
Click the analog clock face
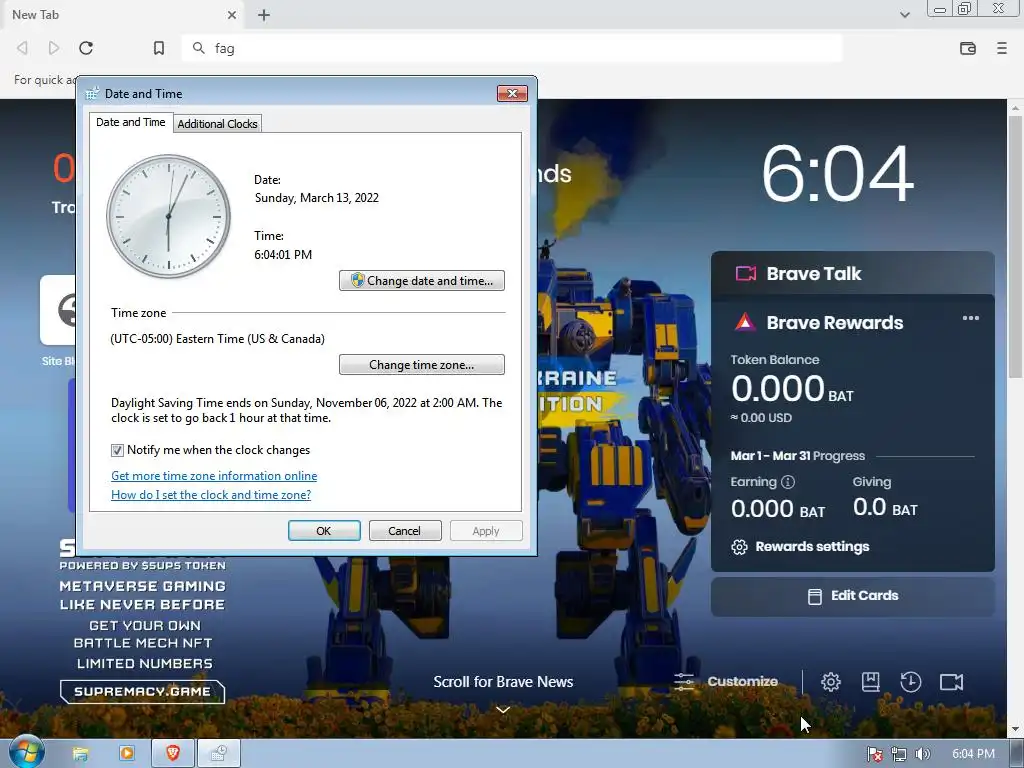coord(168,216)
